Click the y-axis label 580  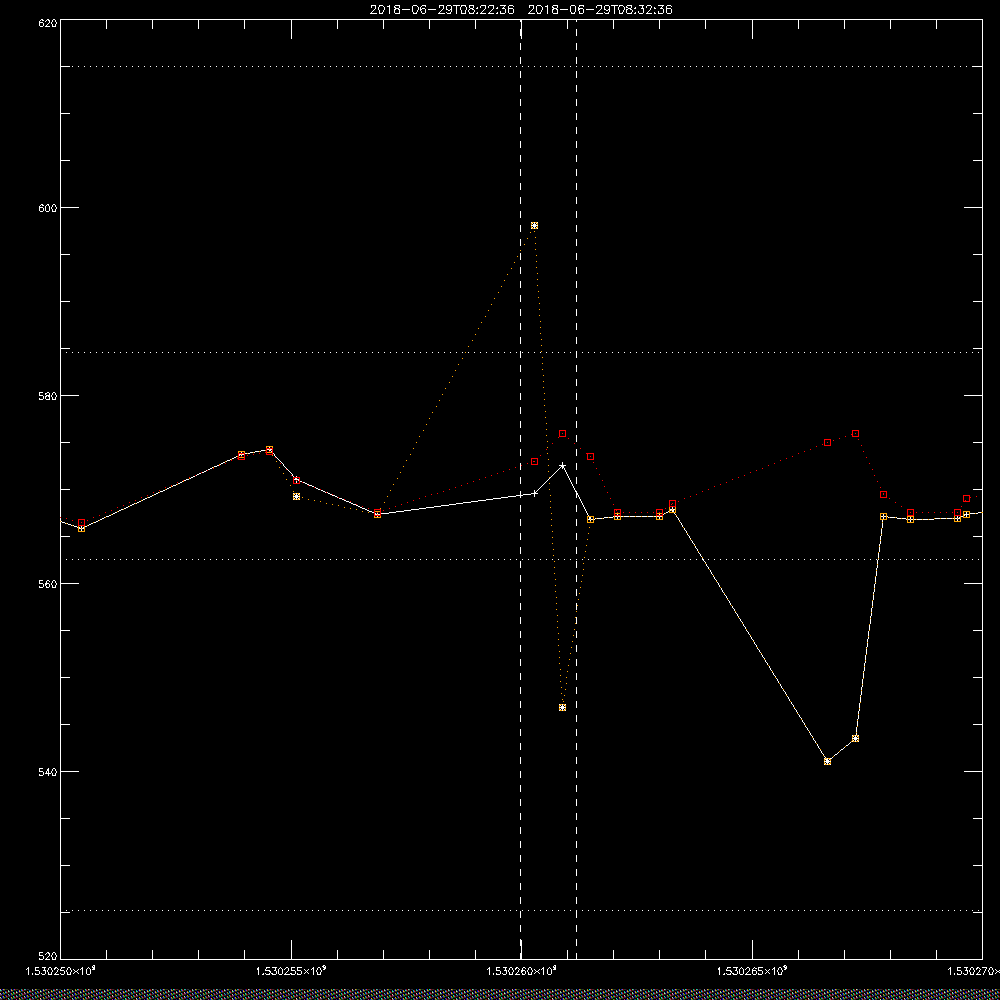tap(48, 395)
